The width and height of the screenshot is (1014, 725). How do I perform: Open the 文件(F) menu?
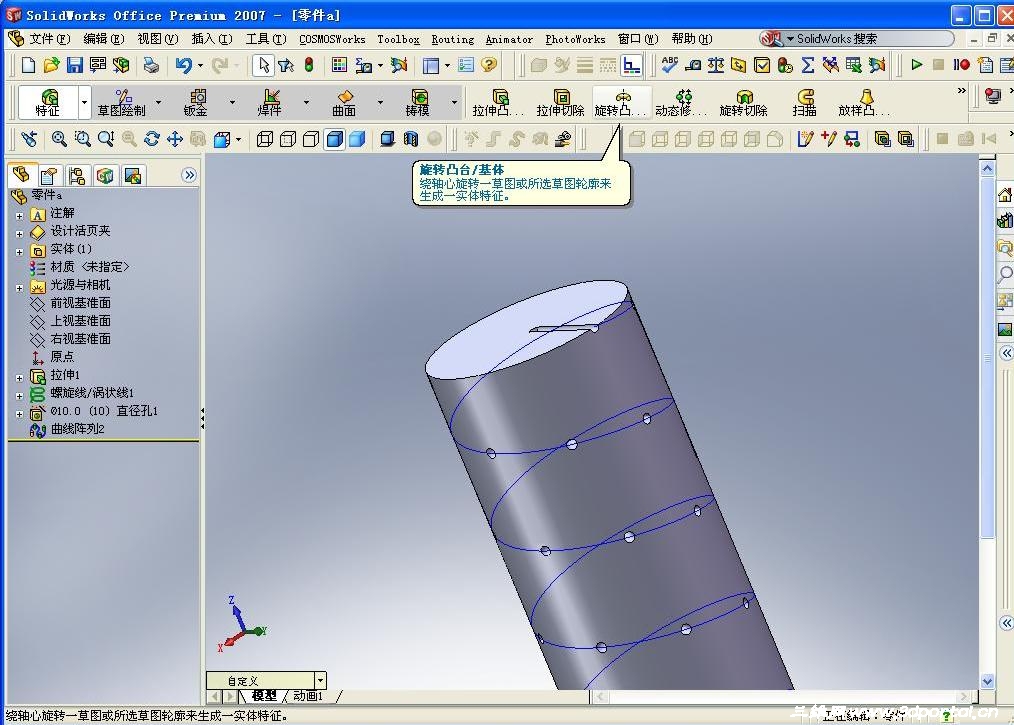coord(49,39)
